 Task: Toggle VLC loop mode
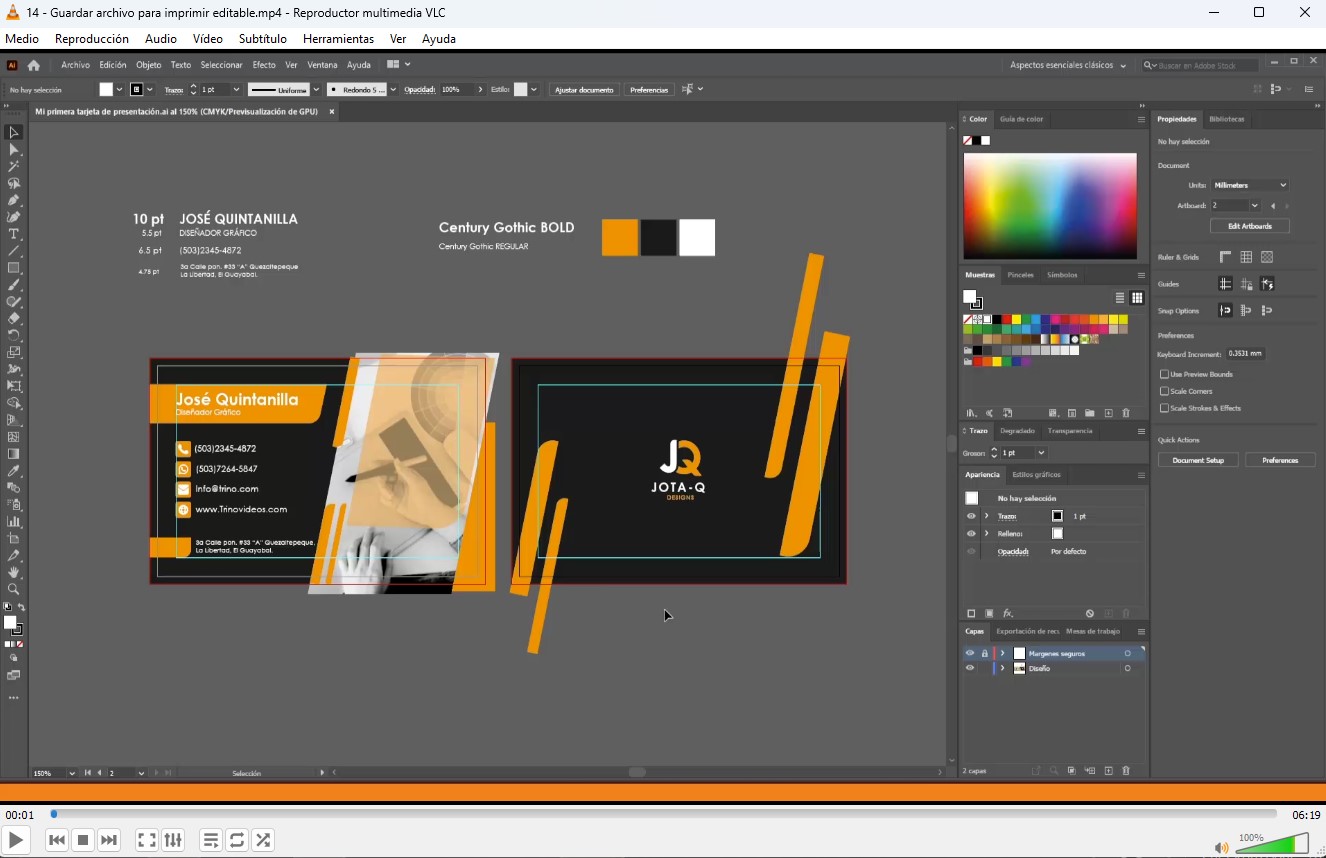pyautogui.click(x=237, y=840)
